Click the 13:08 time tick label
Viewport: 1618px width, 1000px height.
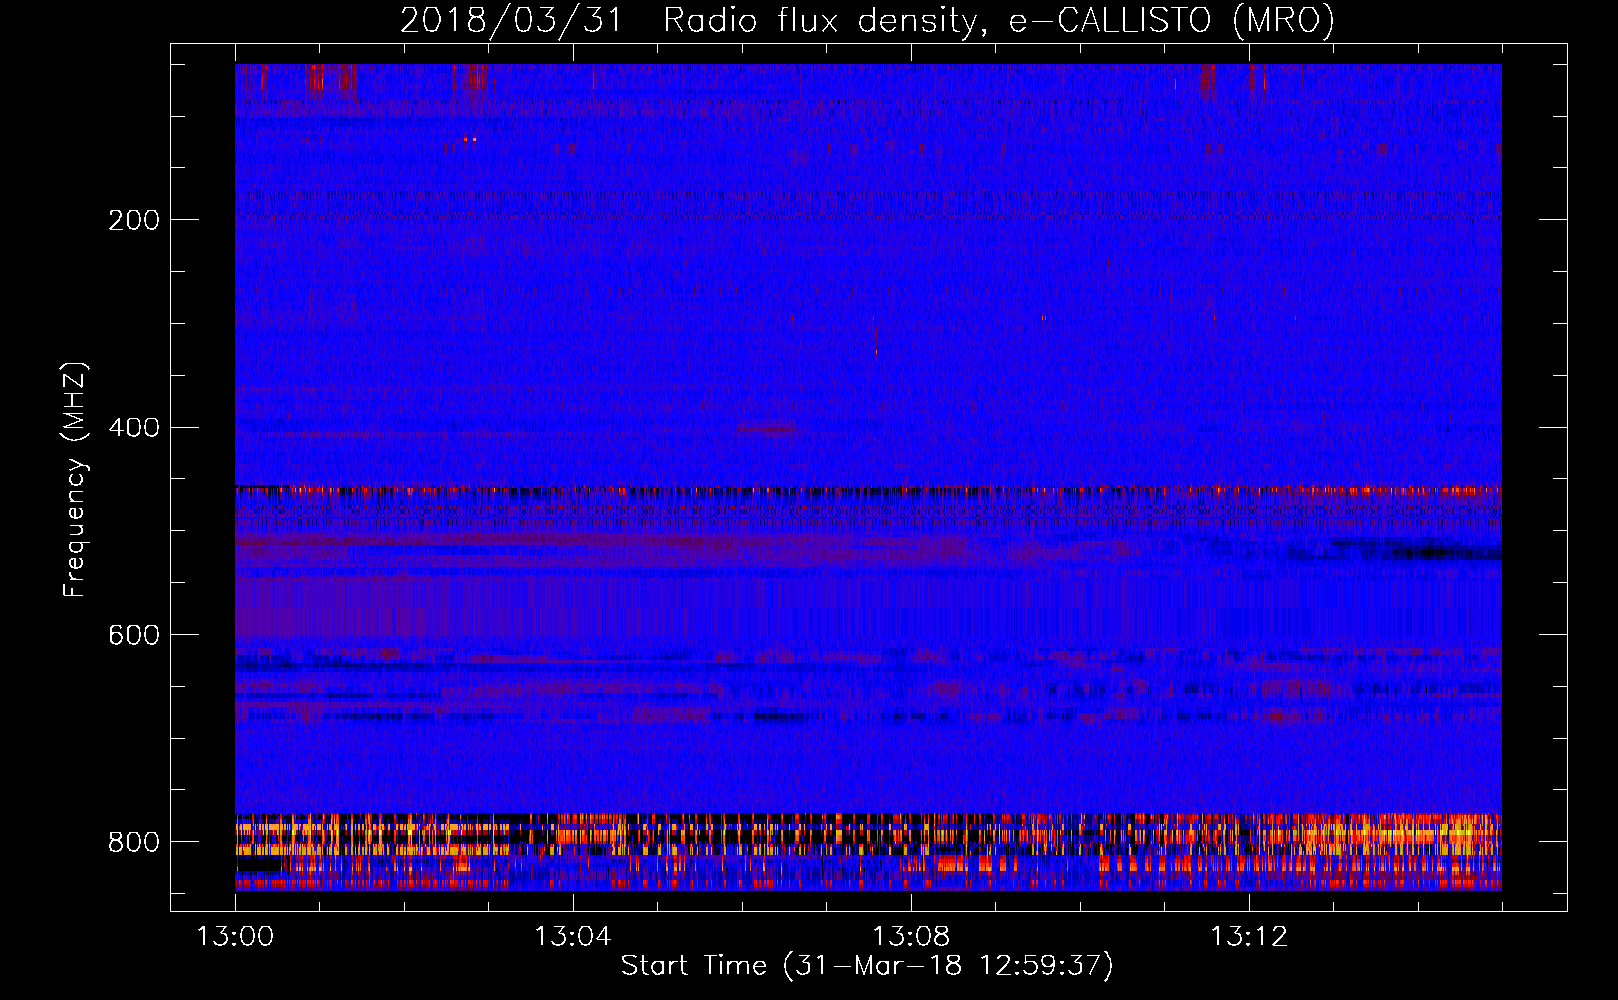[x=911, y=937]
